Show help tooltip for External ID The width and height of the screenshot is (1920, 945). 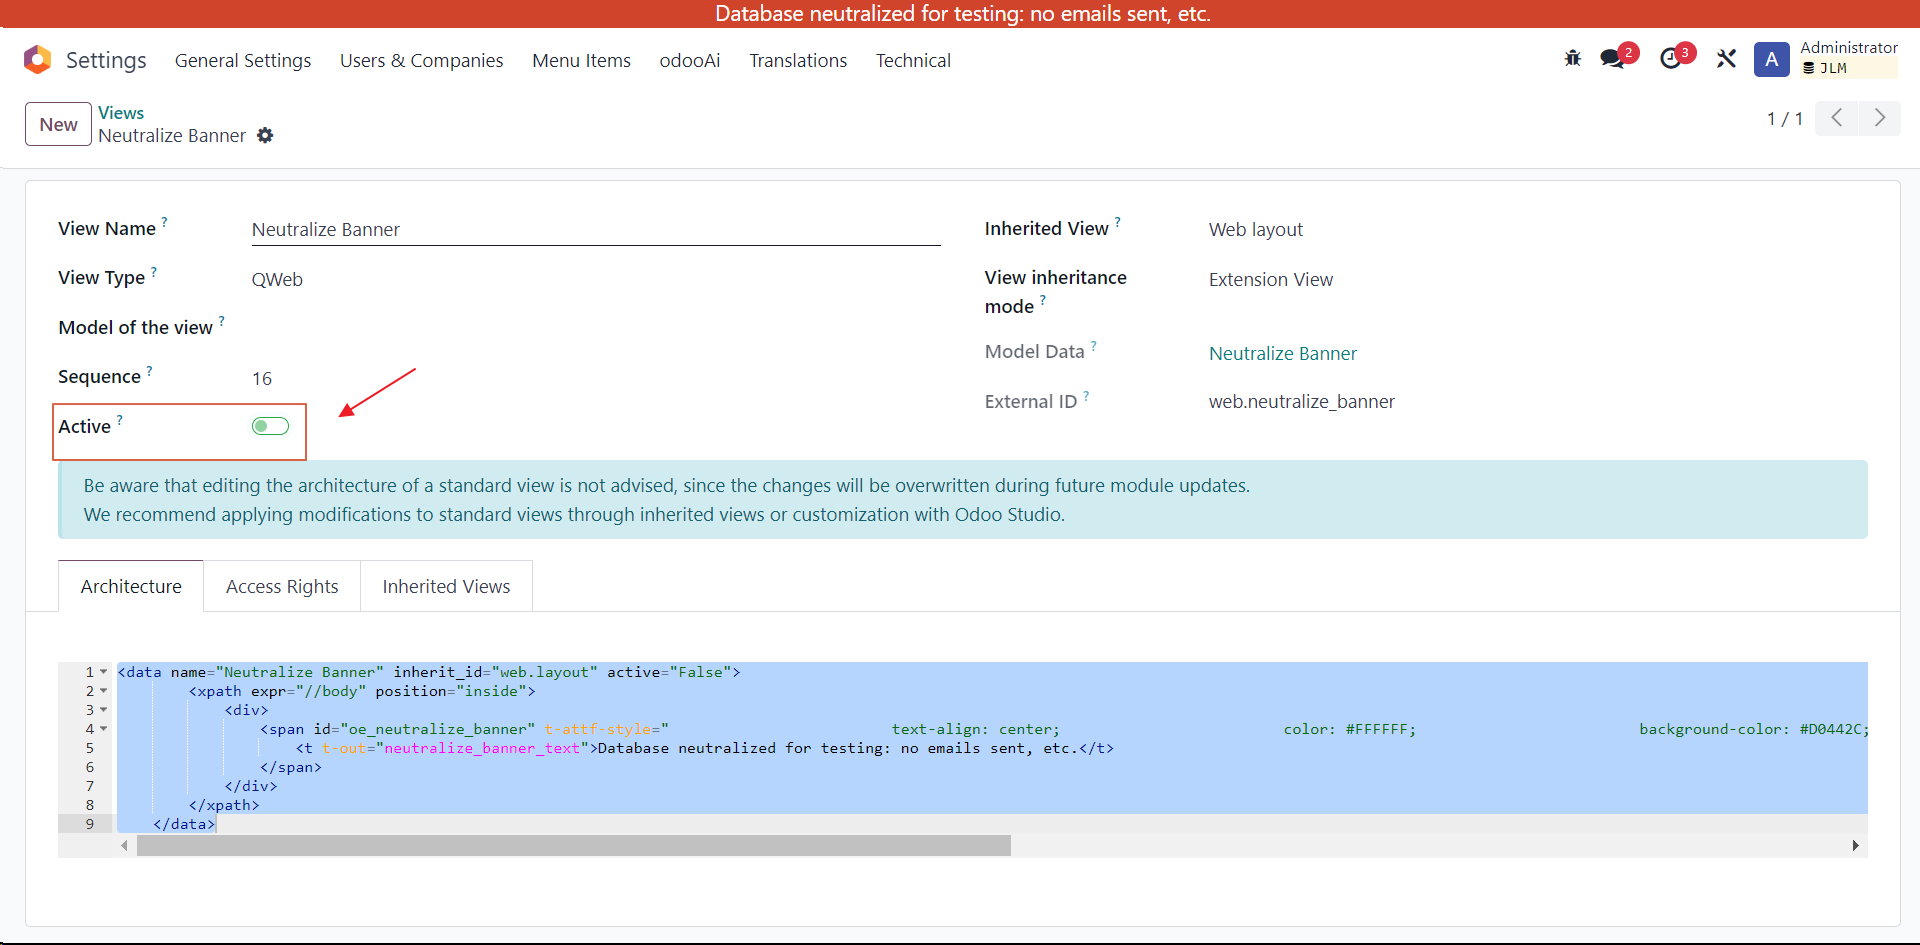point(1086,395)
